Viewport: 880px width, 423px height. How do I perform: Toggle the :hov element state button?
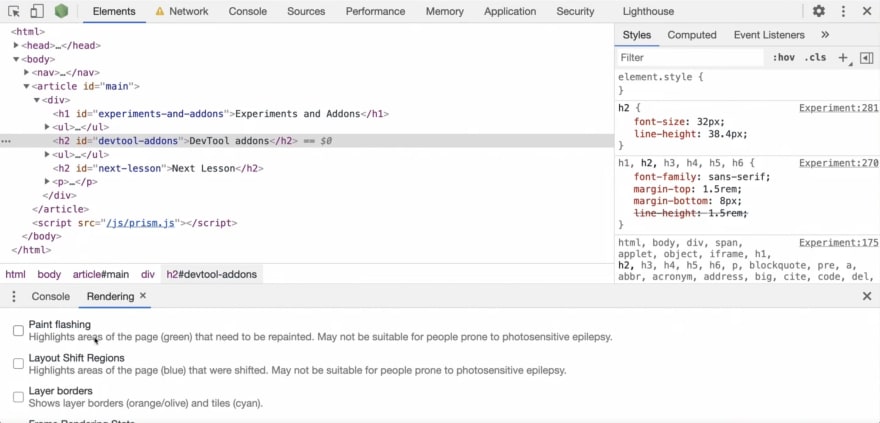click(783, 57)
